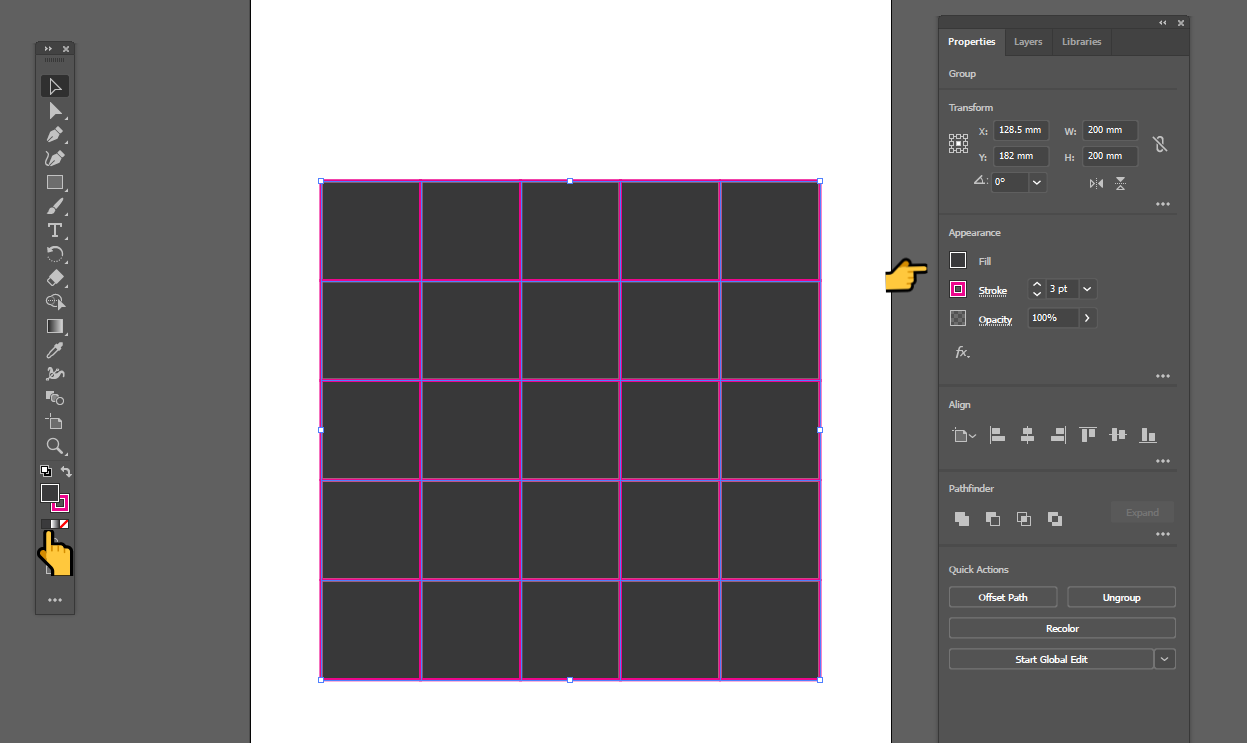Apply Pathfinder Intersect mode
Screen dimensions: 1247x743
(1023, 518)
